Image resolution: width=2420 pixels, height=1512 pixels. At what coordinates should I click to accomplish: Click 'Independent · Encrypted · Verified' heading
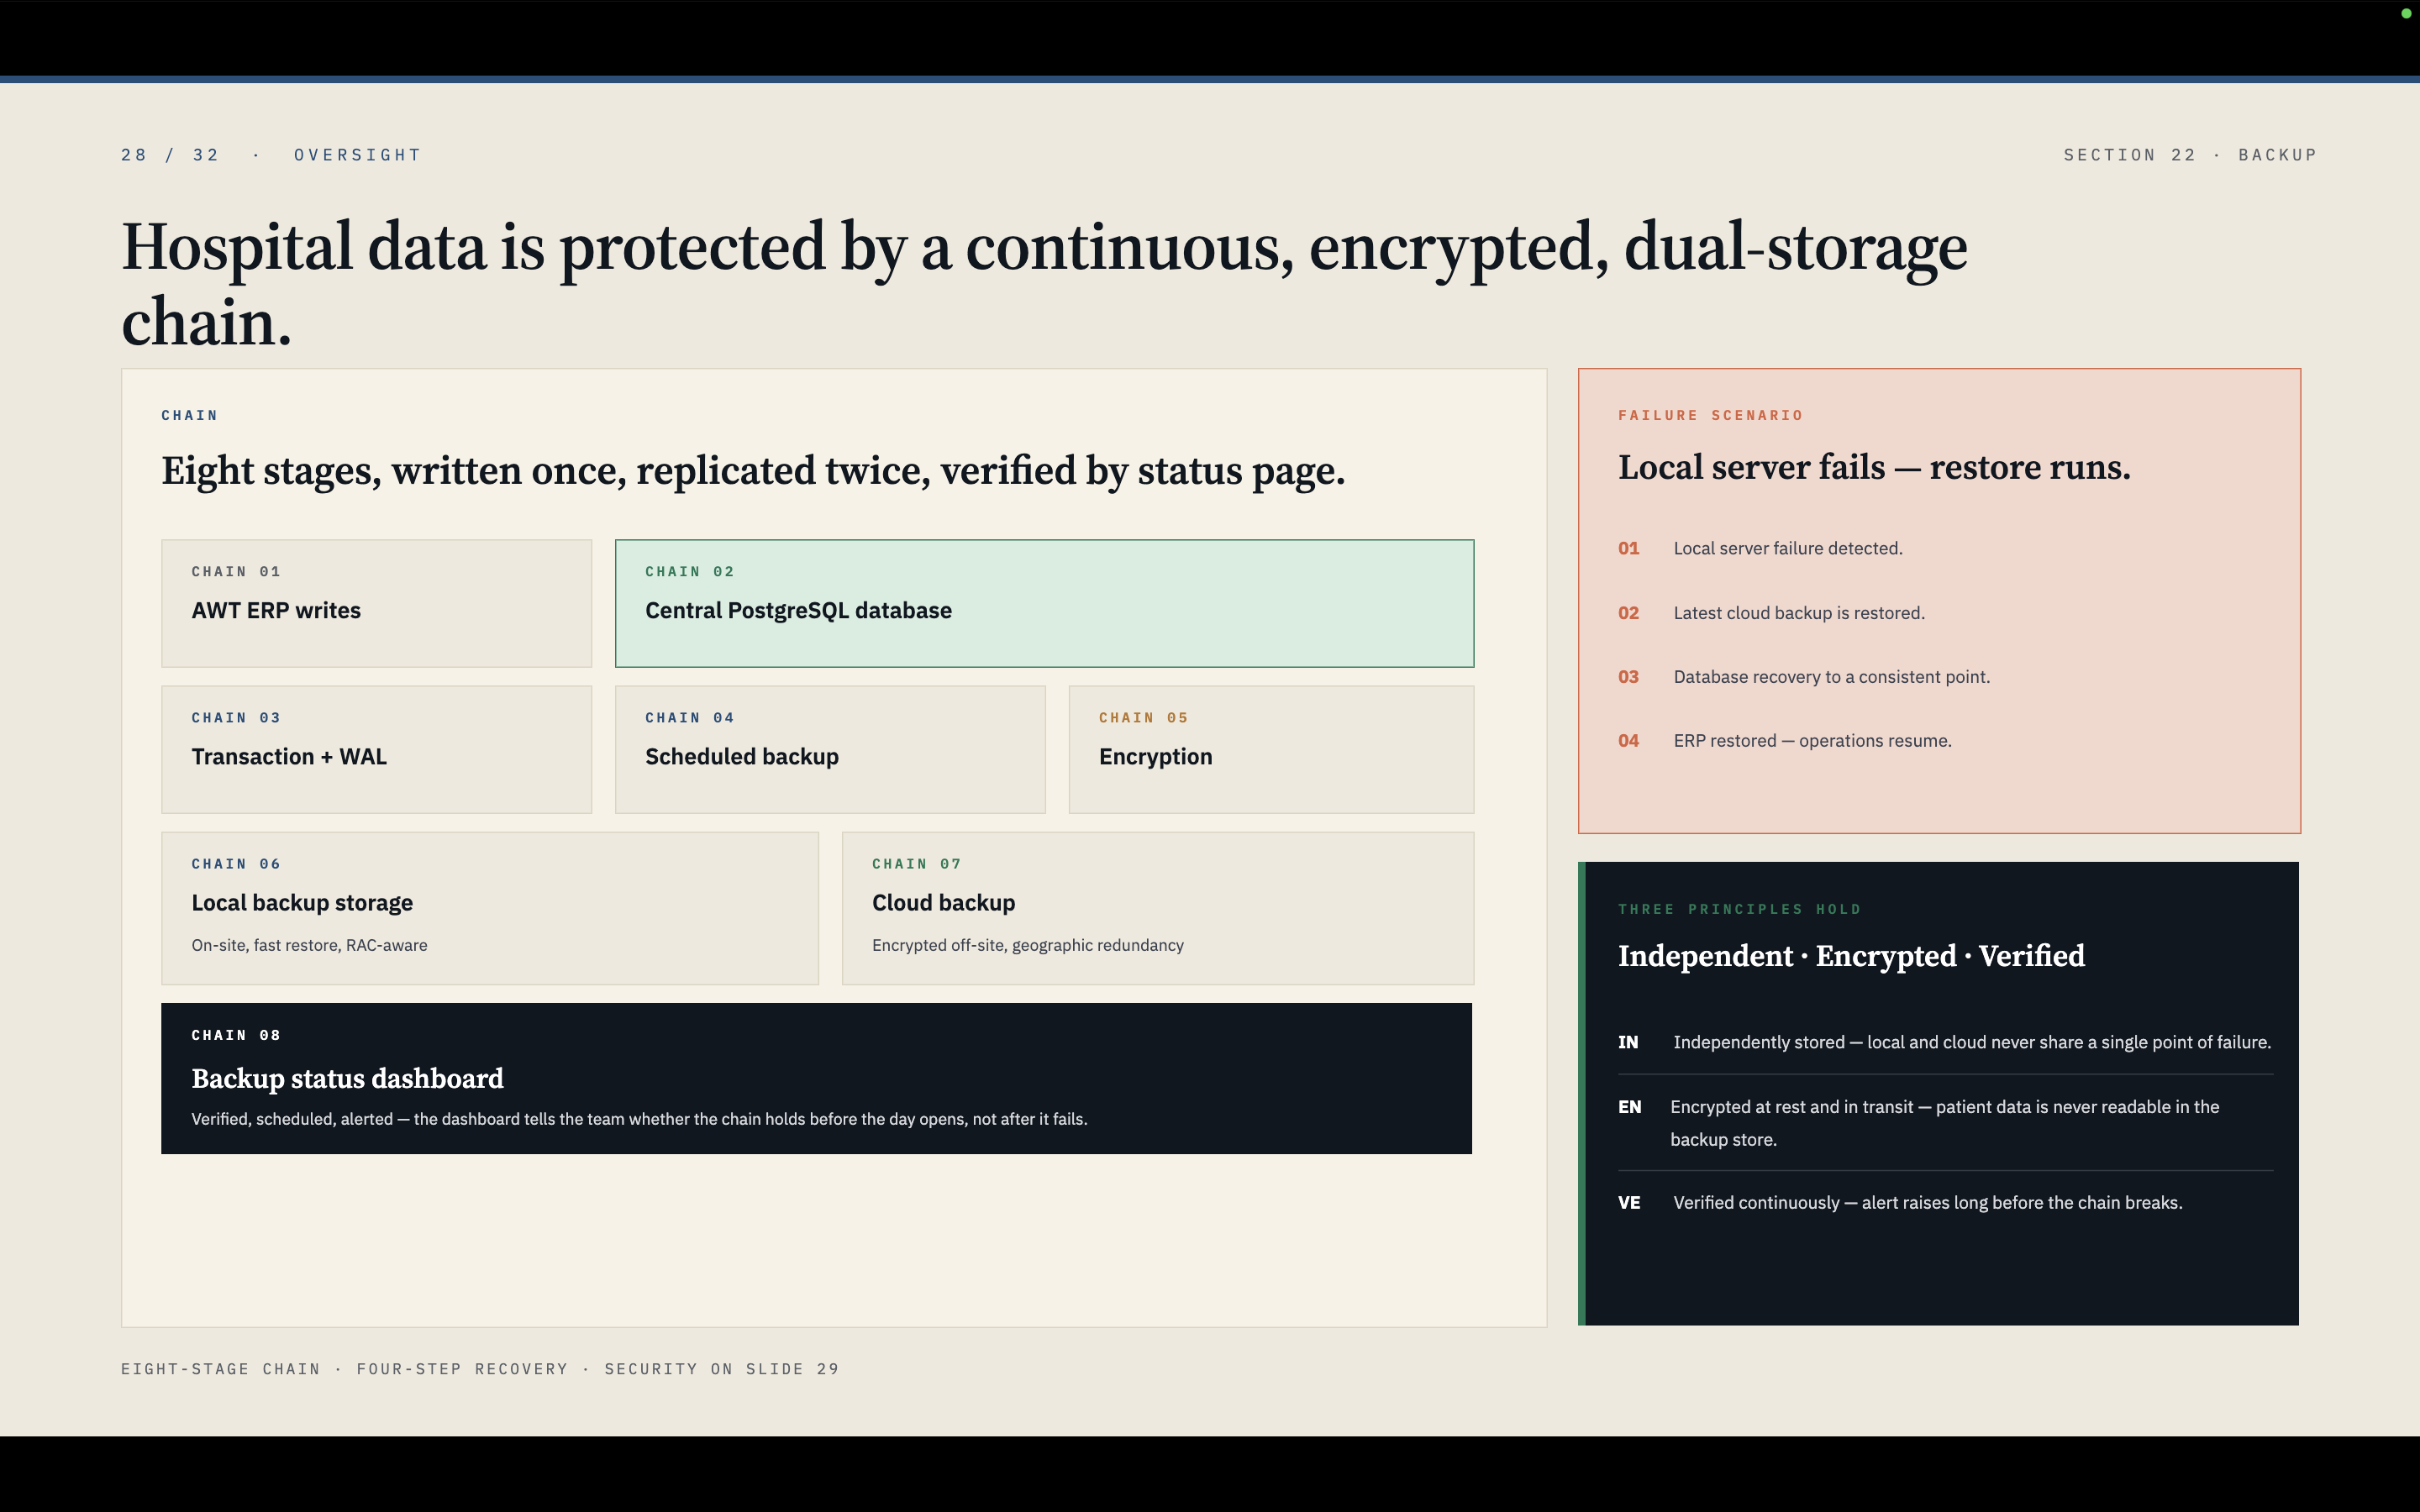click(1851, 956)
